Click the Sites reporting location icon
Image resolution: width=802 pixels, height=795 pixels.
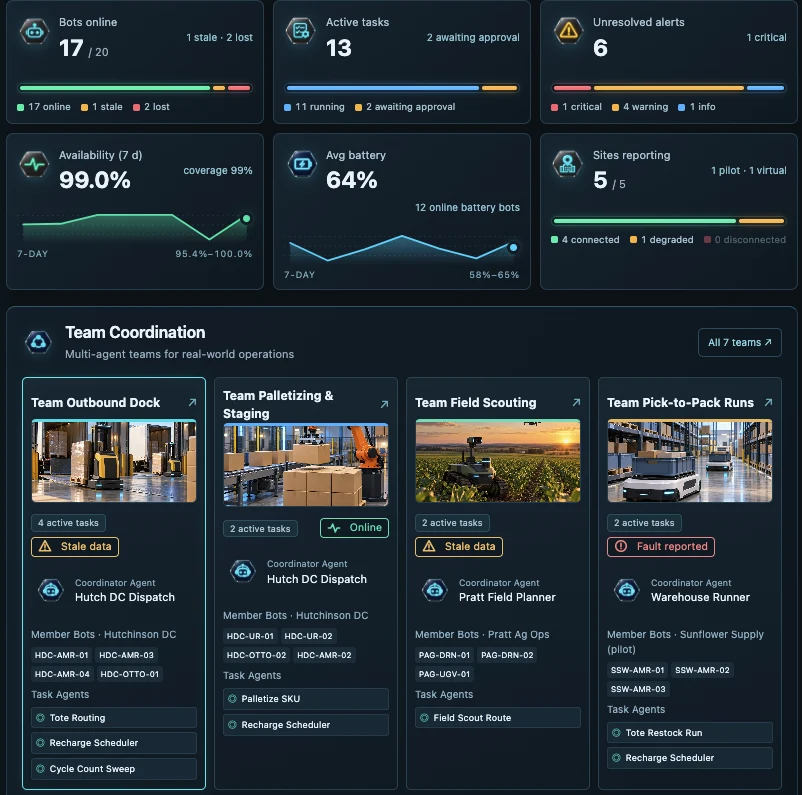(x=567, y=164)
